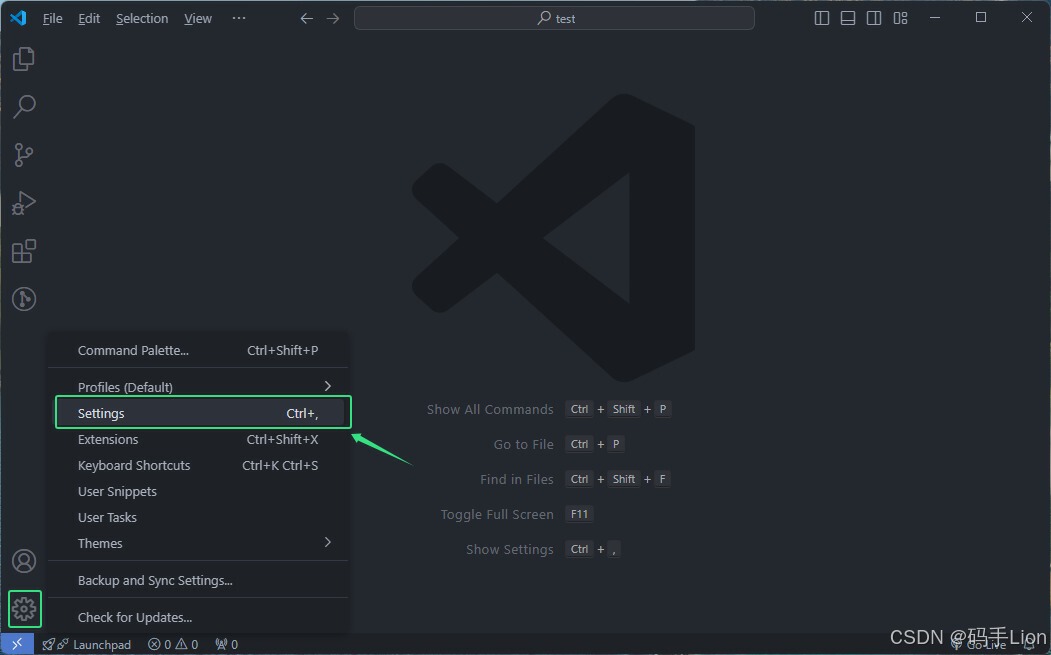Open the Selection menu

[142, 19]
